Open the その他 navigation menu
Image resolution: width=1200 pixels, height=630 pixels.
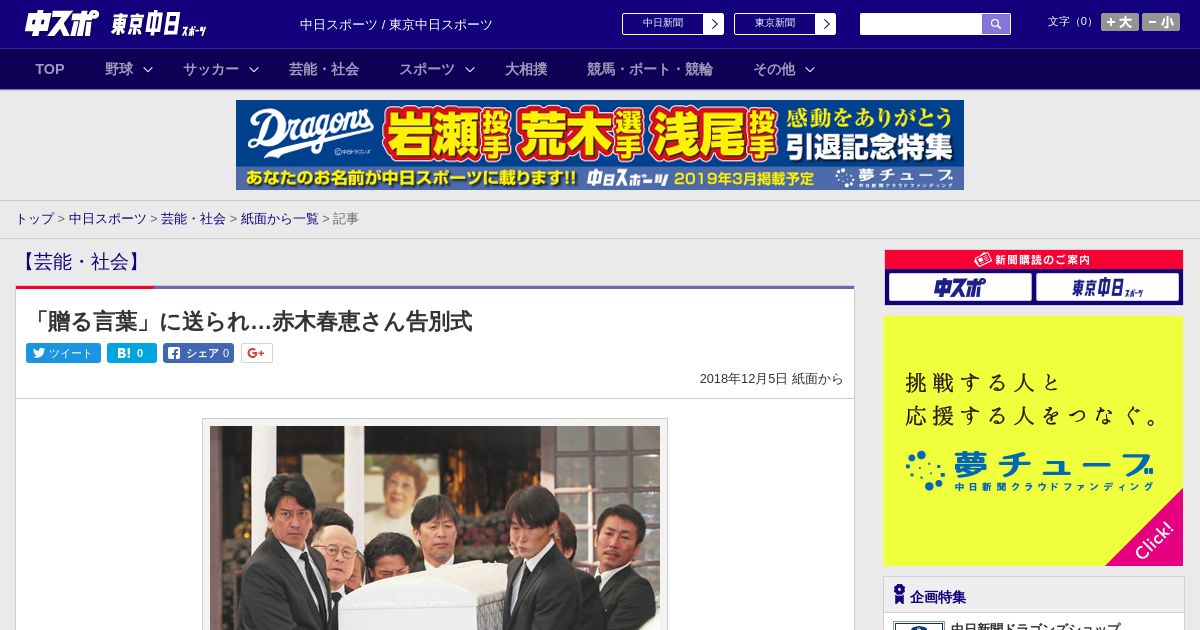[774, 69]
